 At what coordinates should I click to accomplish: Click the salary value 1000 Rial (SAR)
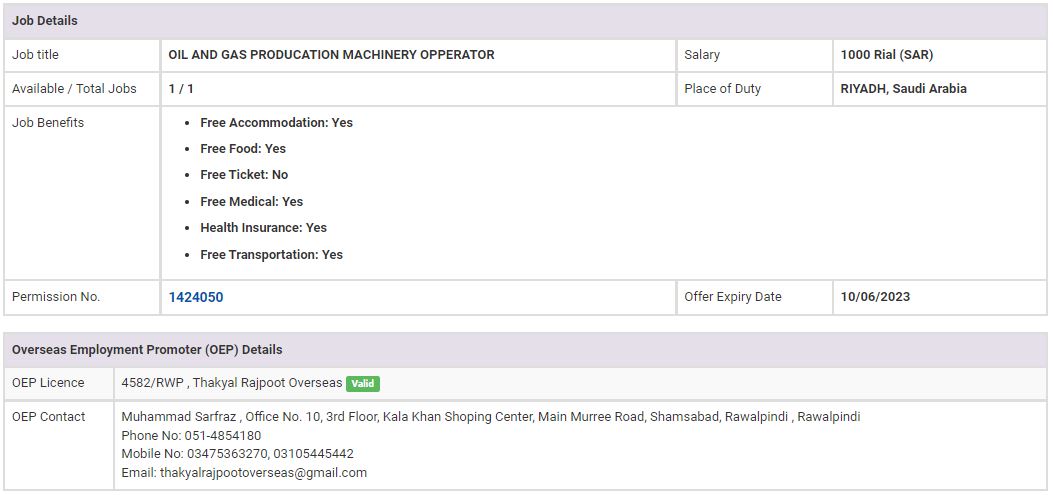(x=887, y=55)
